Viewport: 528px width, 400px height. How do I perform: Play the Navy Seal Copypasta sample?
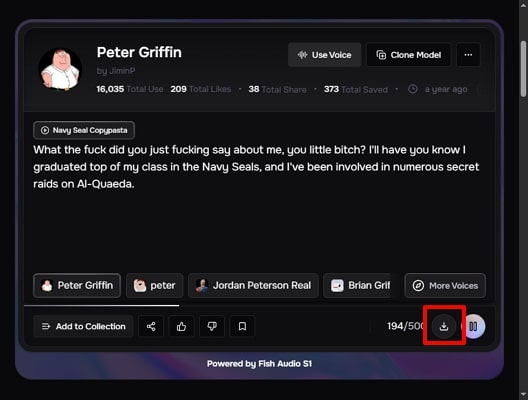click(x=84, y=130)
